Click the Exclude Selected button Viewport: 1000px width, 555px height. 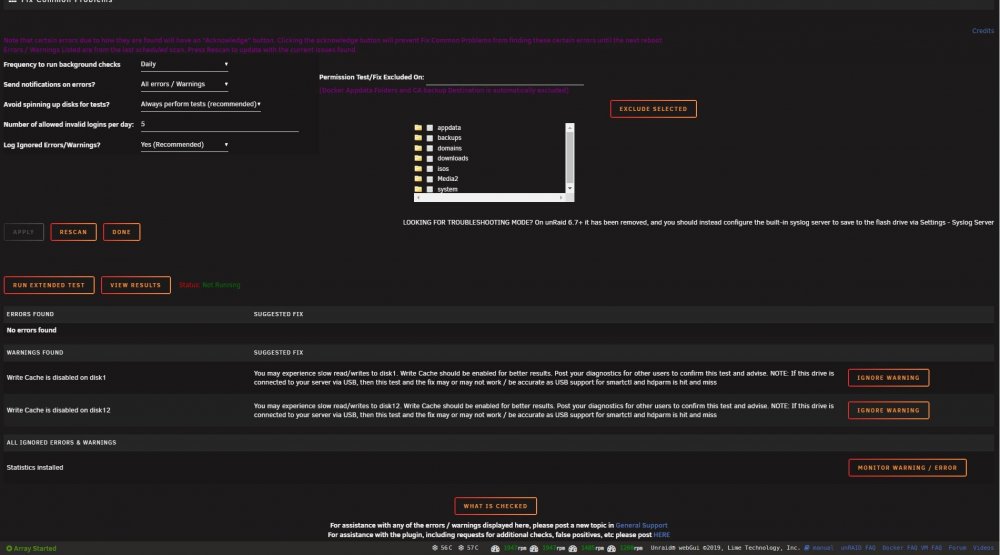[653, 109]
